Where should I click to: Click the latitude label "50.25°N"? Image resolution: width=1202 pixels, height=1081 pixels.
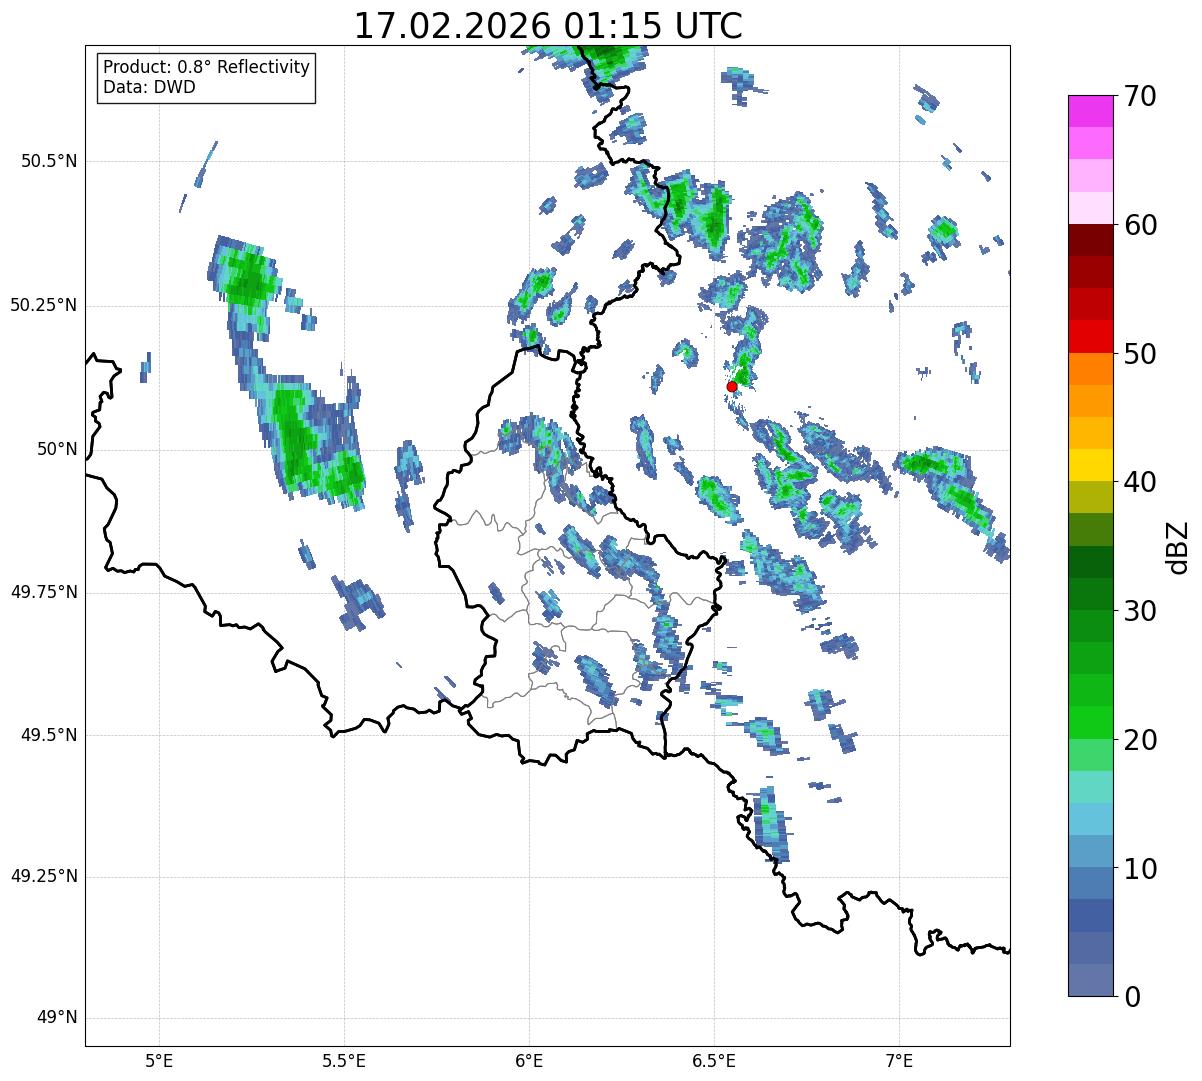click(44, 305)
